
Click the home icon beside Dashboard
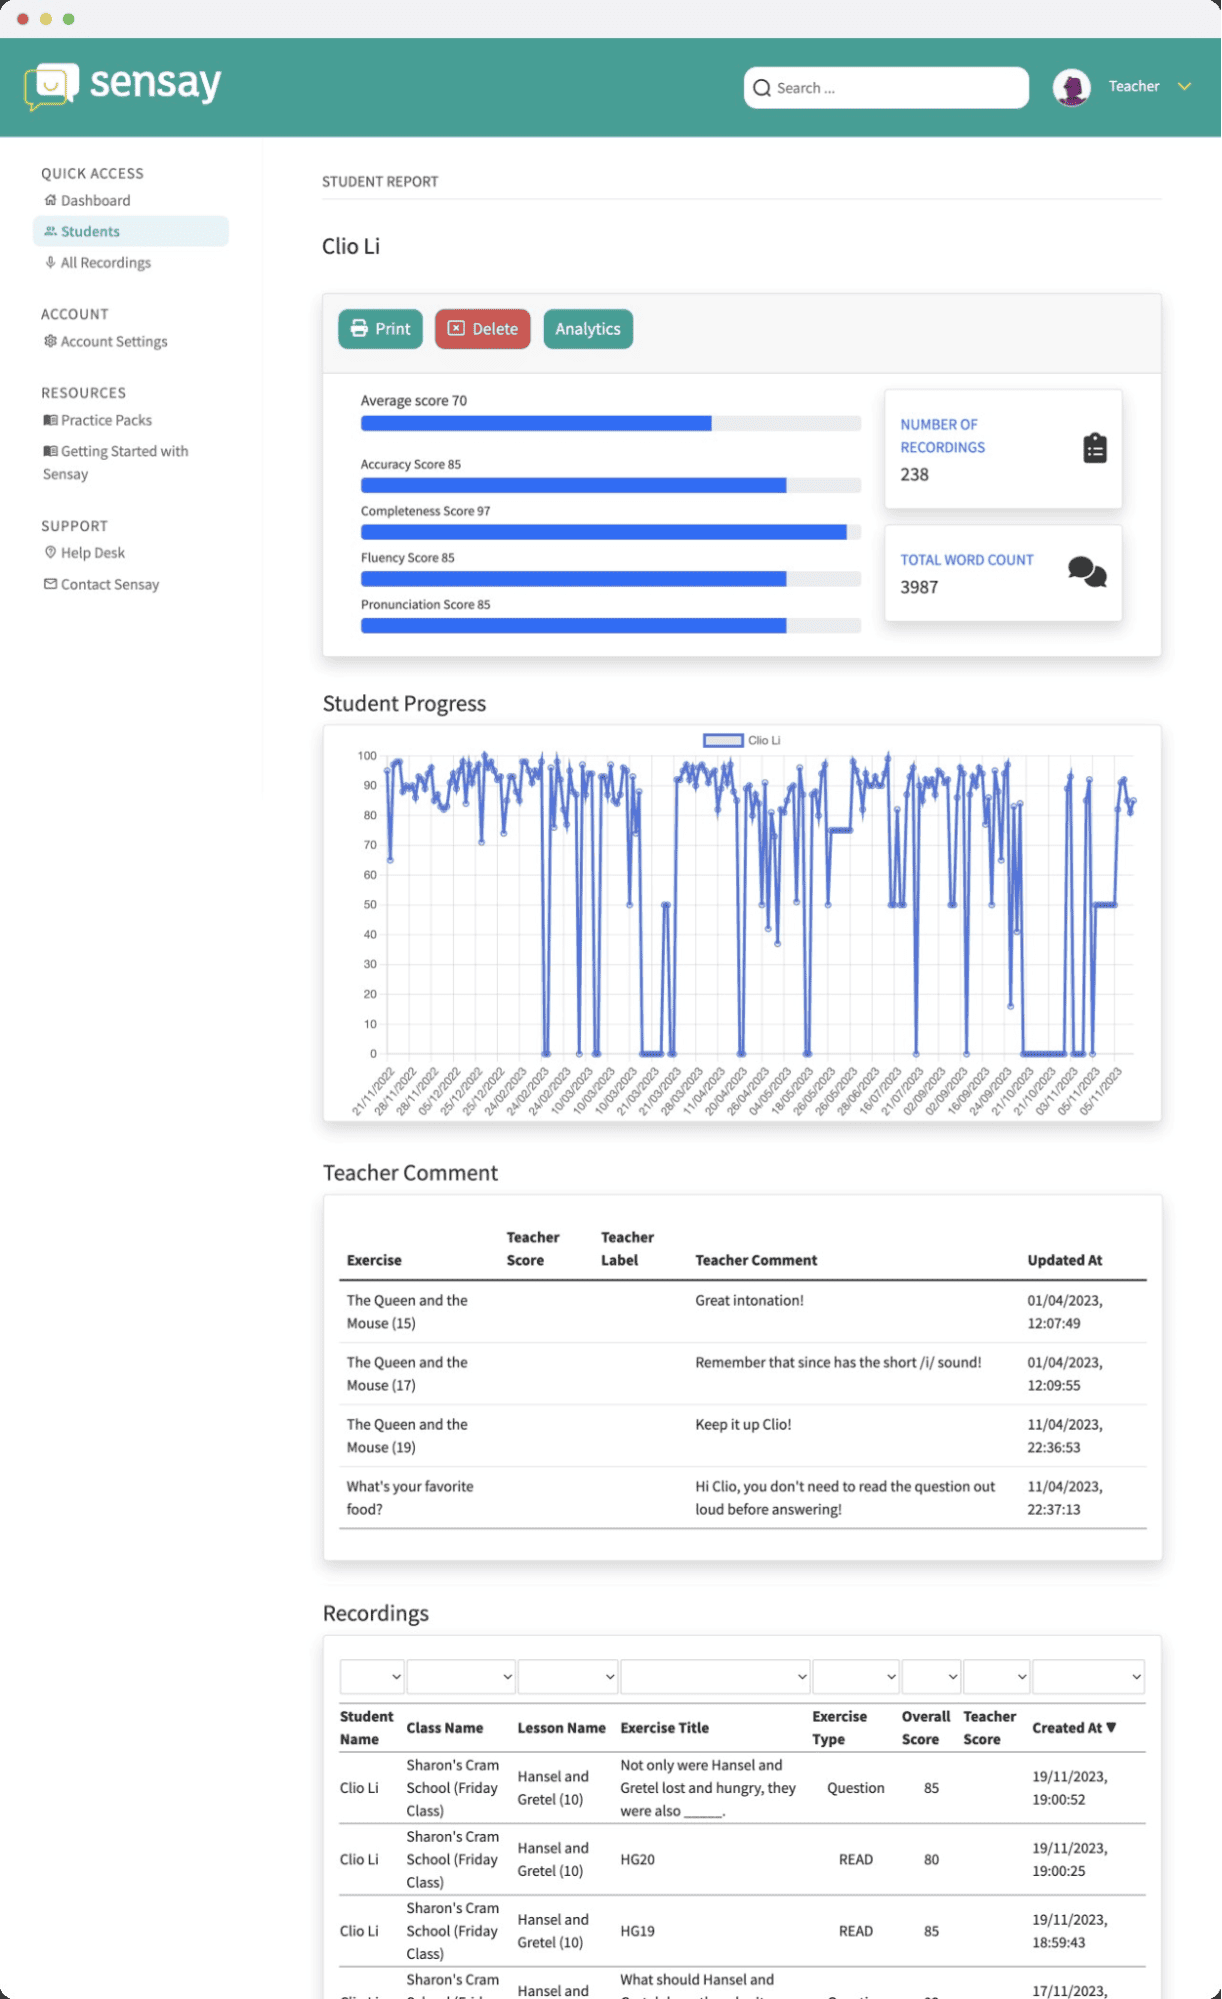(x=50, y=200)
